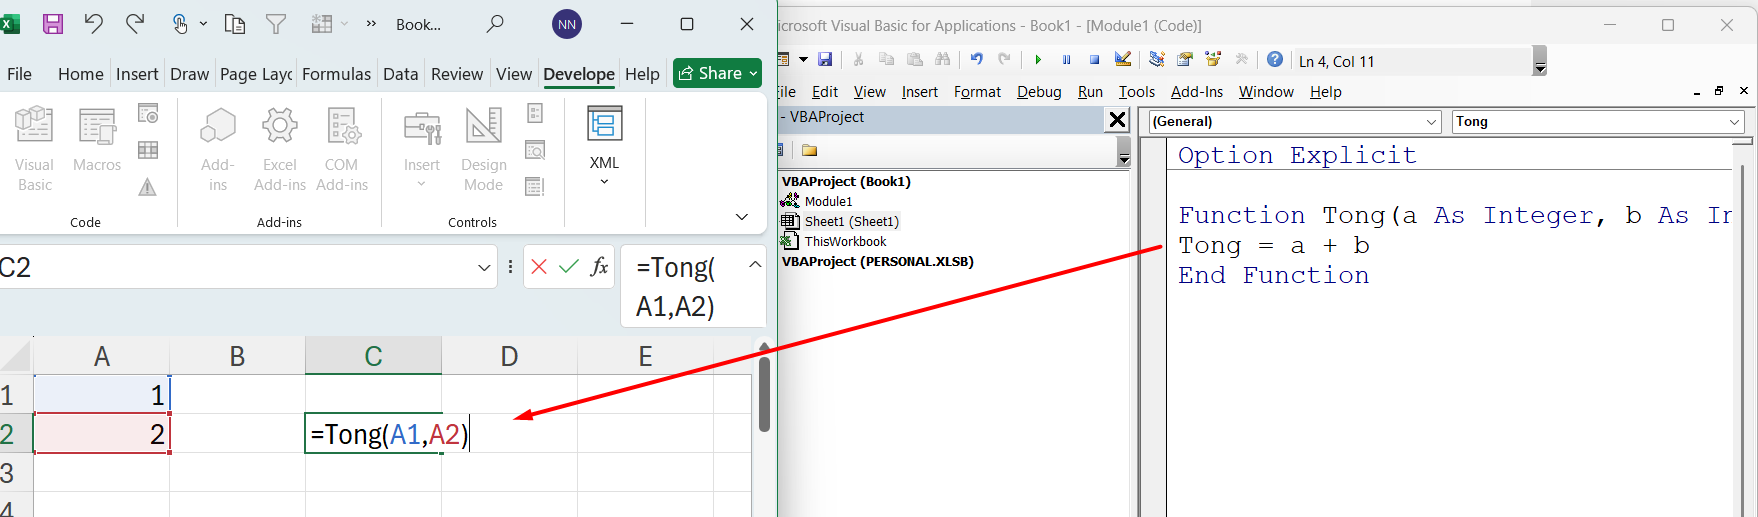The image size is (1758, 517).
Task: Expand more quick access toolbar commands
Action: click(371, 24)
